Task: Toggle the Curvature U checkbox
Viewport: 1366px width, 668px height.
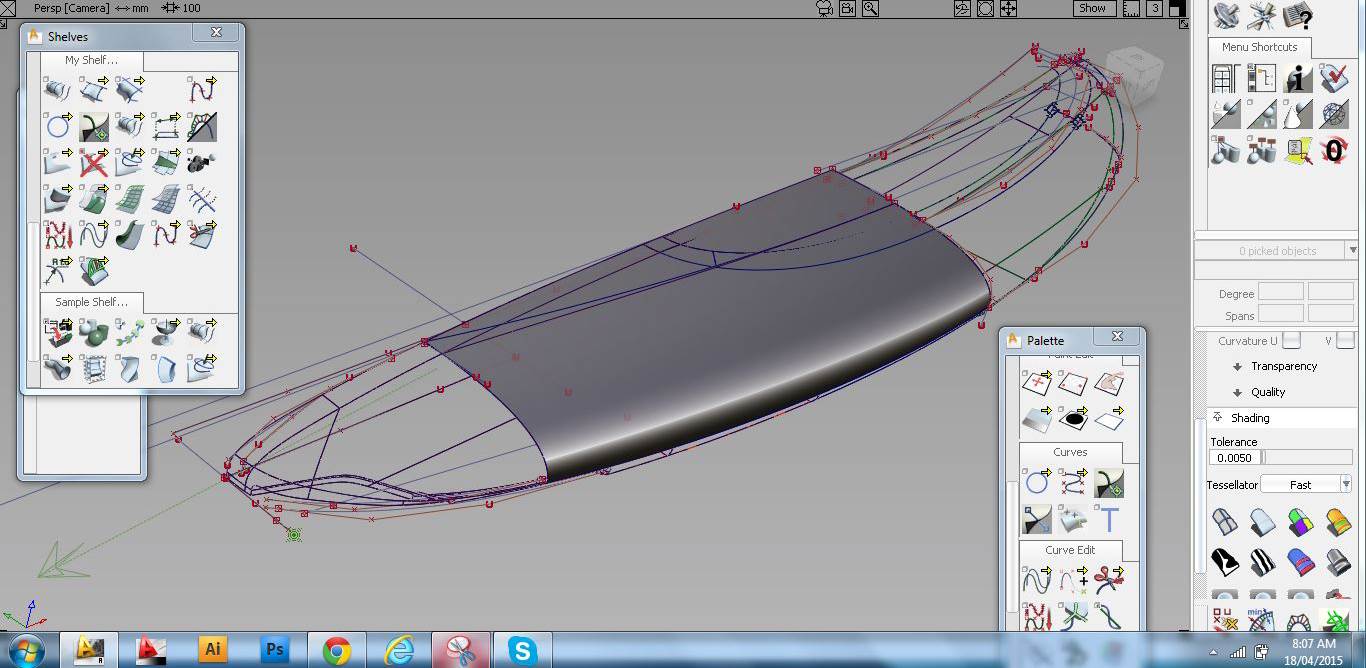Action: tap(1292, 341)
